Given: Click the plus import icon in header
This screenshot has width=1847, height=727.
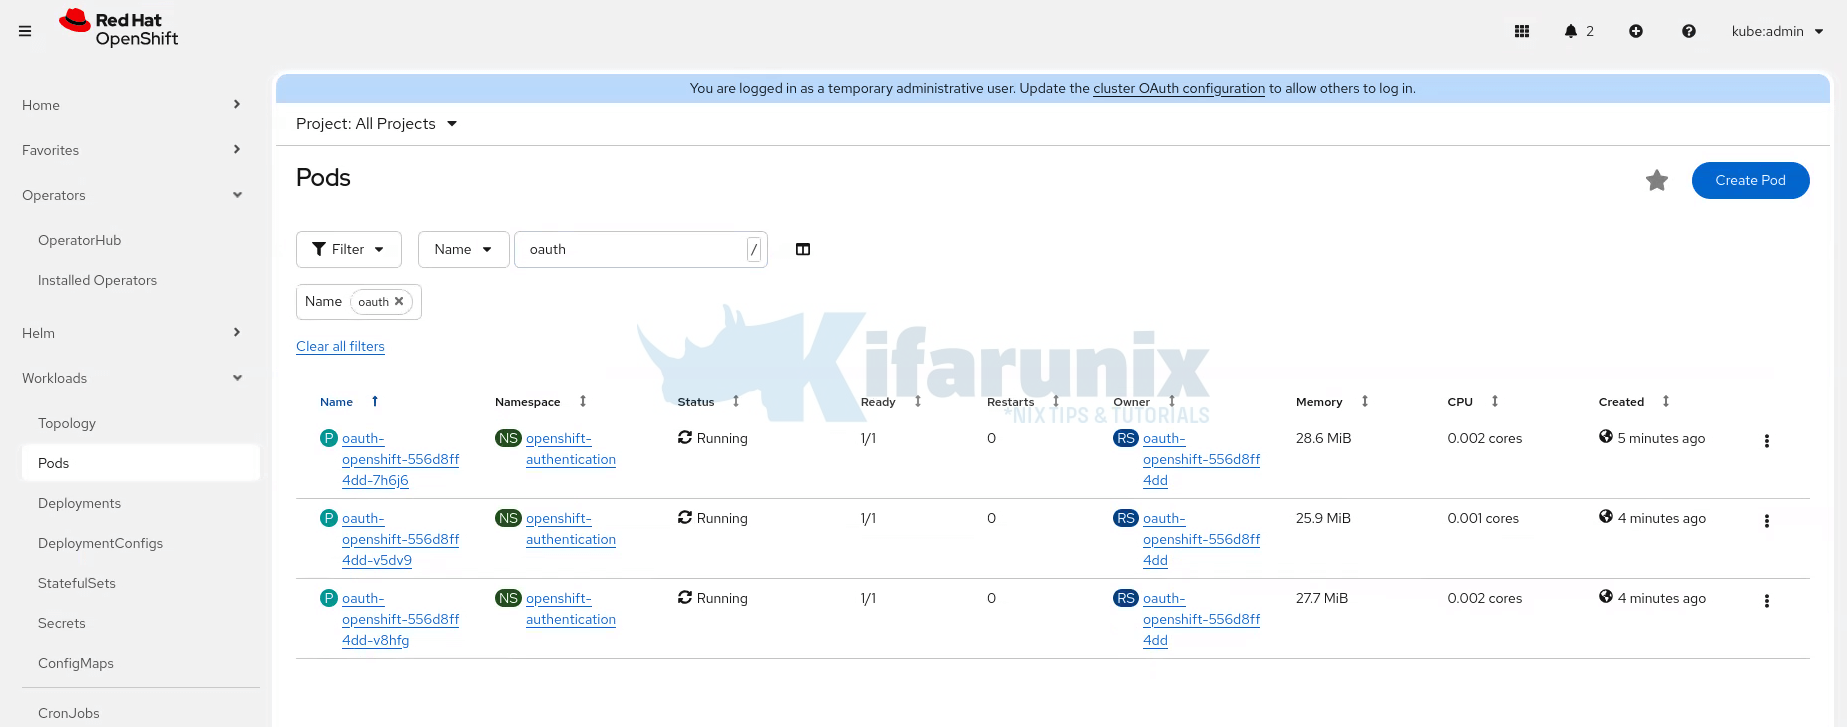Looking at the screenshot, I should tap(1636, 31).
